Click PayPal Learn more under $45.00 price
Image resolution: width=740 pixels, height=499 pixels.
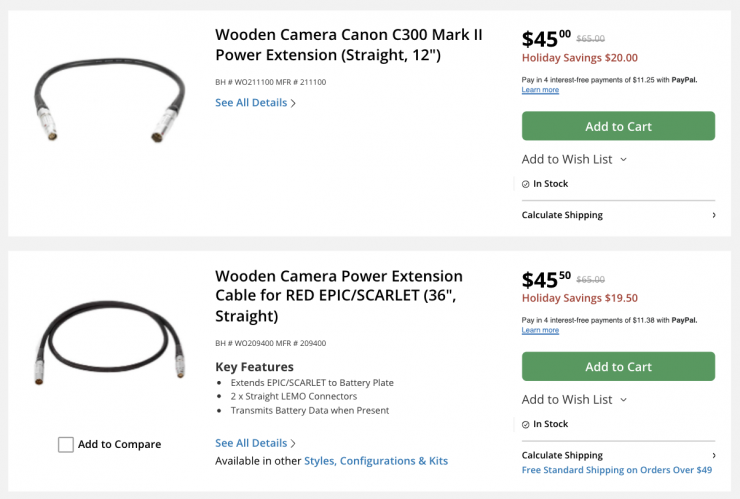click(x=540, y=90)
